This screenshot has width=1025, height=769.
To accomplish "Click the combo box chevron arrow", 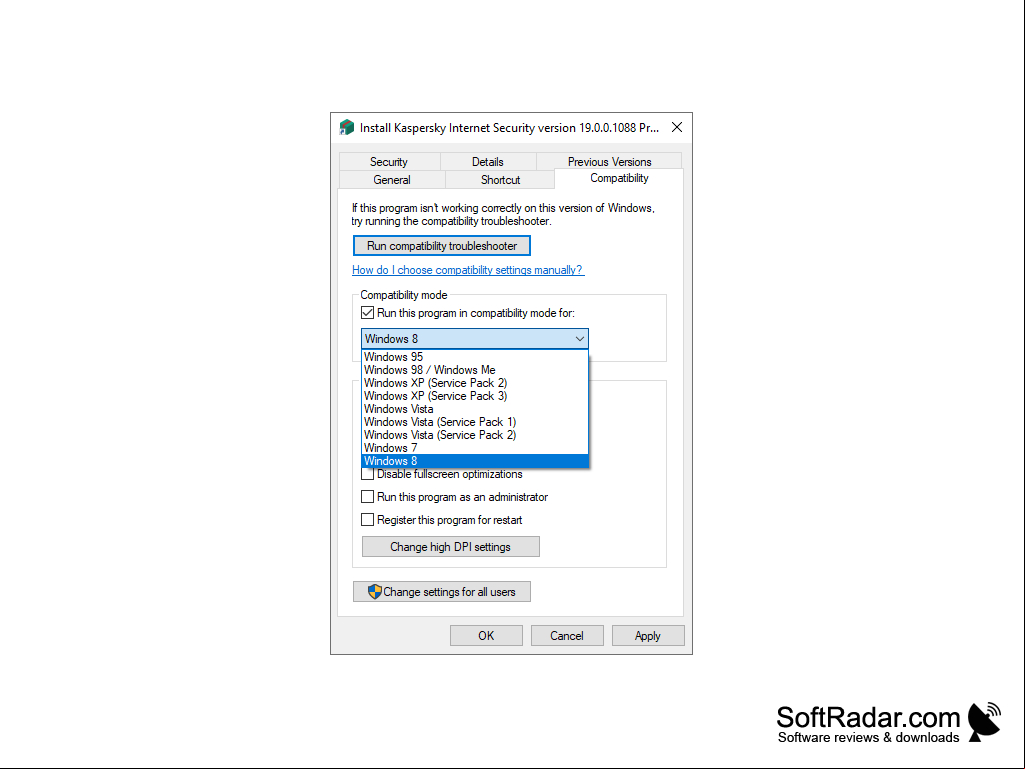I will coord(579,339).
